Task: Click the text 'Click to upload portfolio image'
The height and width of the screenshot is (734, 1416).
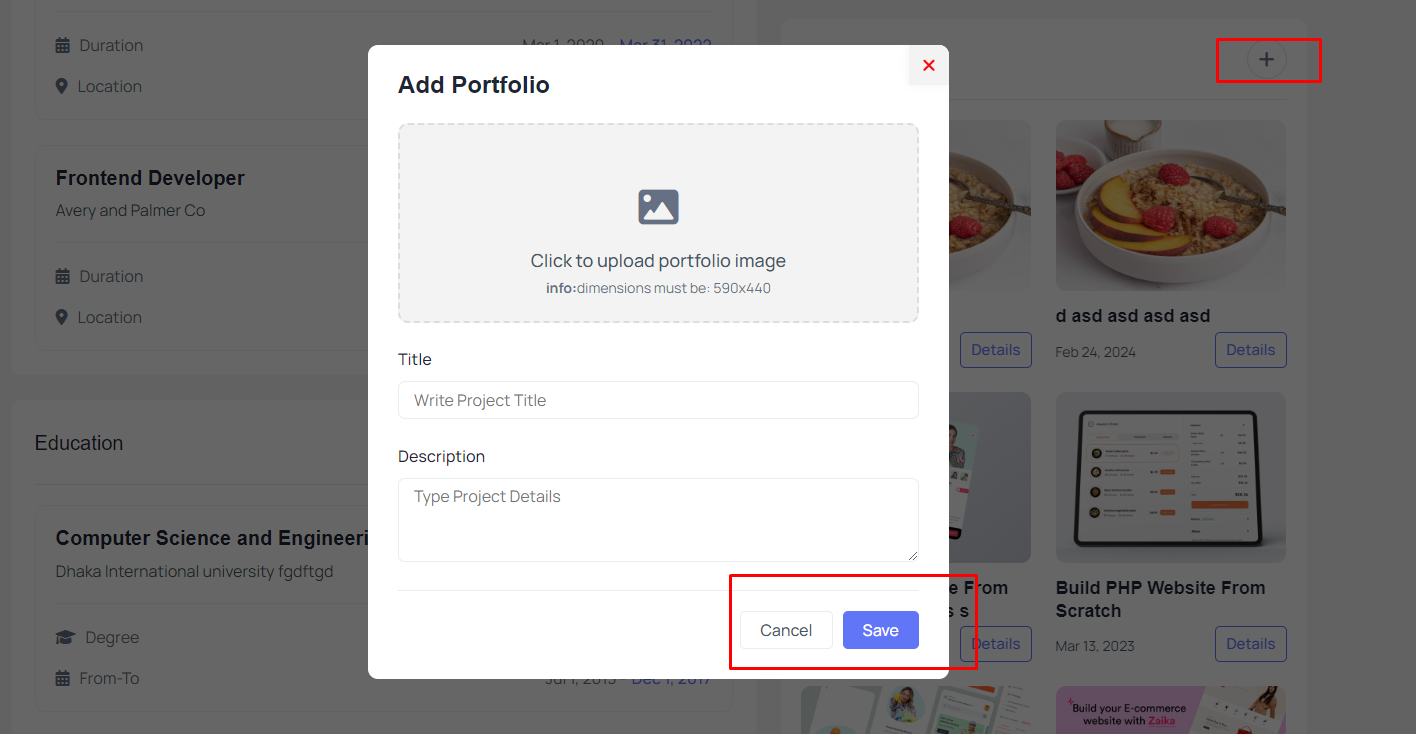Action: tap(658, 261)
